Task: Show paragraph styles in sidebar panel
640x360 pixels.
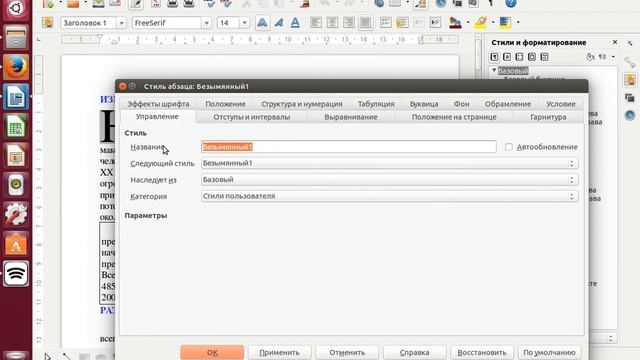Action: coord(494,57)
